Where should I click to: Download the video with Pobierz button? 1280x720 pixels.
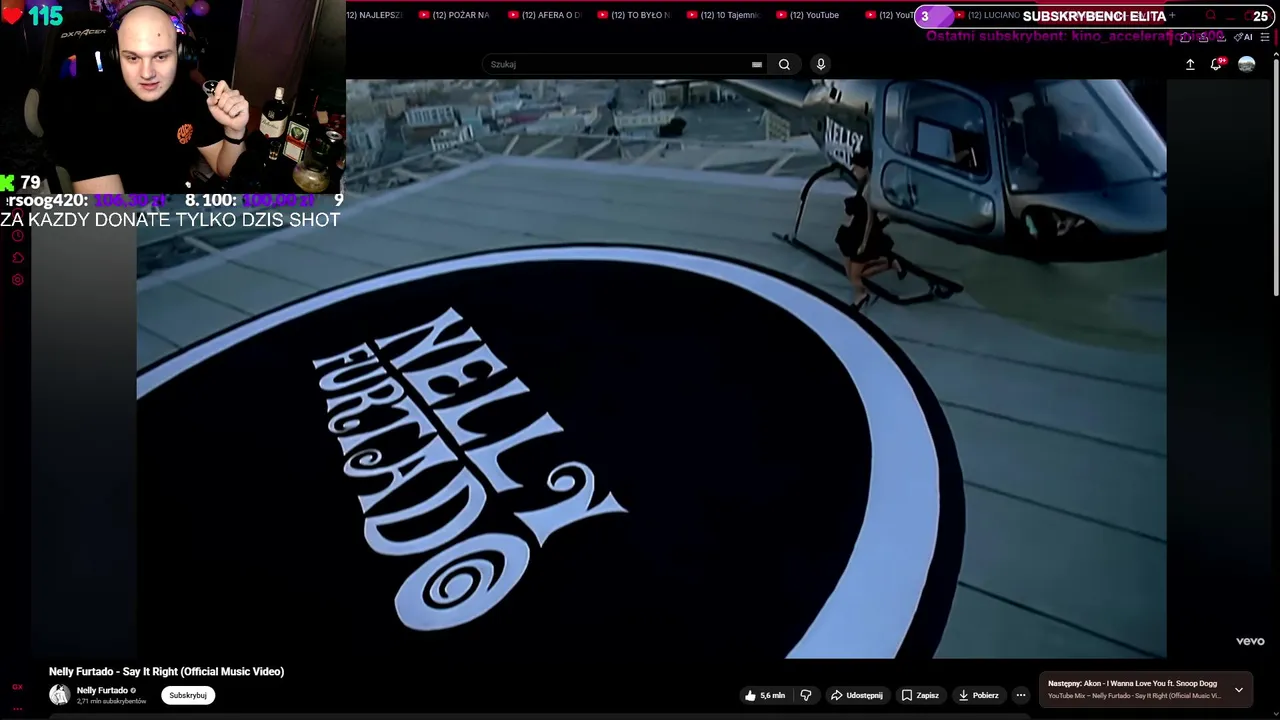978,695
